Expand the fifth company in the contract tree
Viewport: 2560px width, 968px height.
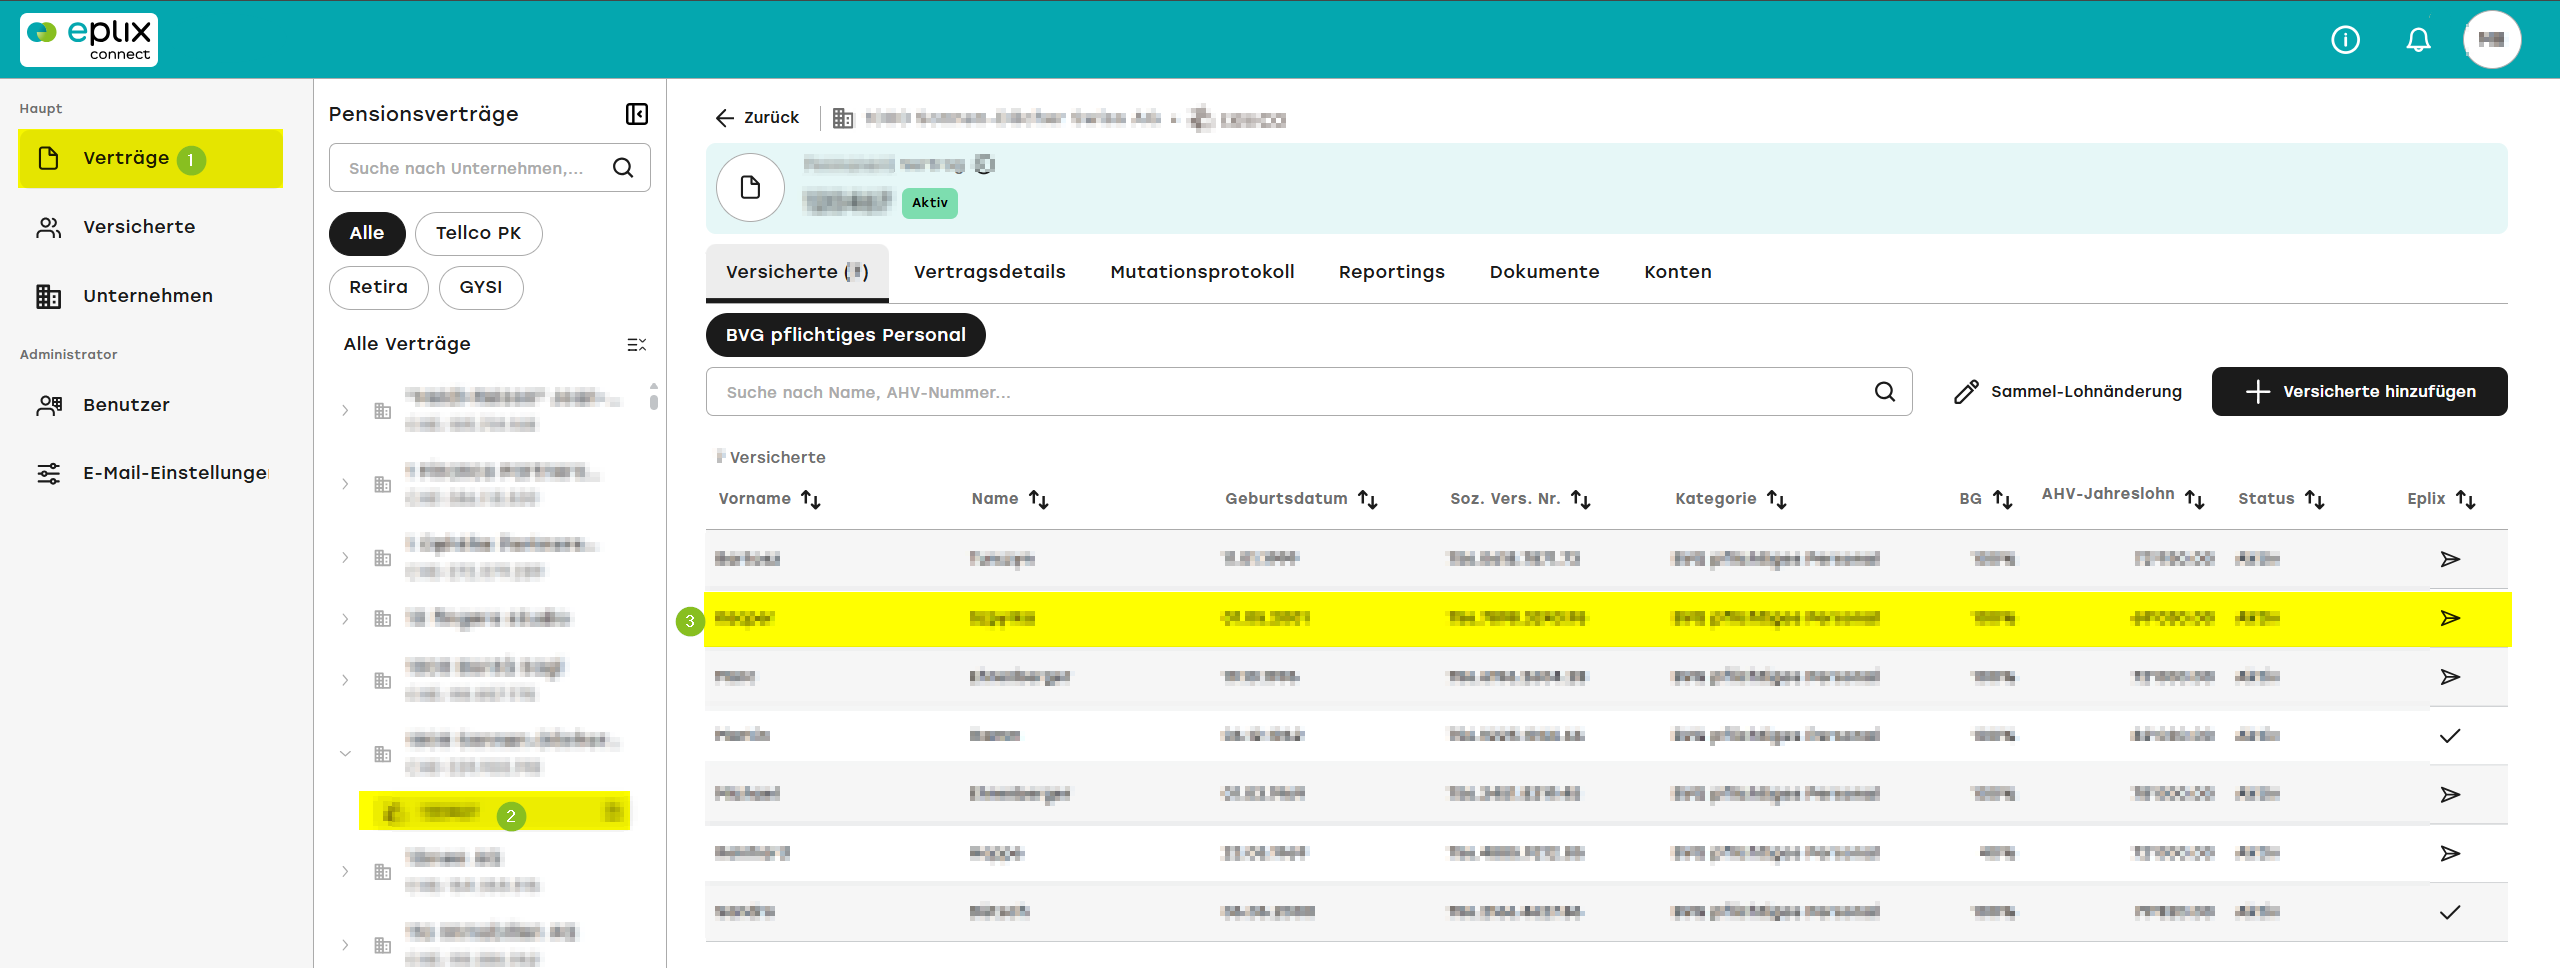[345, 680]
